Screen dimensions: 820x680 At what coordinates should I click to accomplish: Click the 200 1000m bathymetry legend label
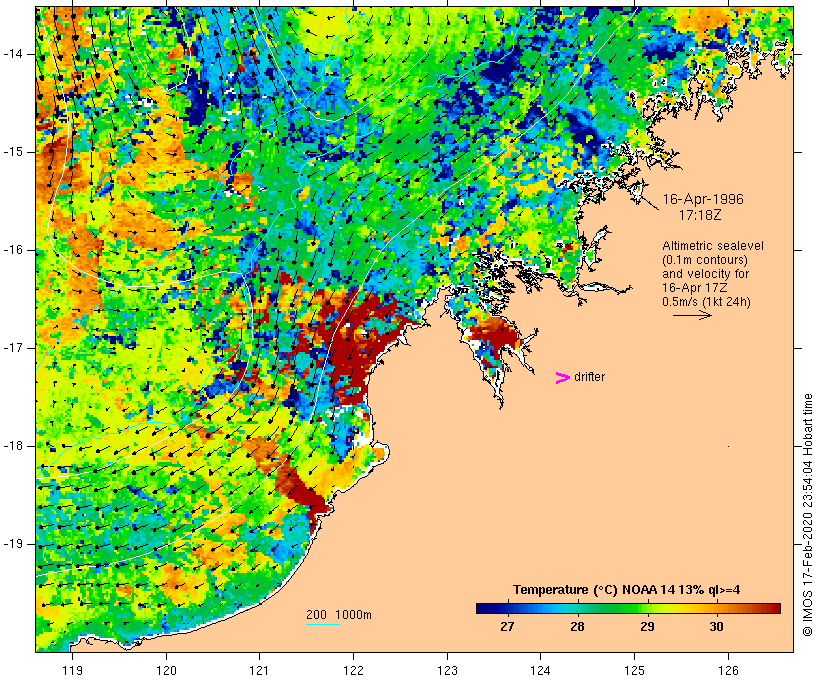tap(339, 615)
